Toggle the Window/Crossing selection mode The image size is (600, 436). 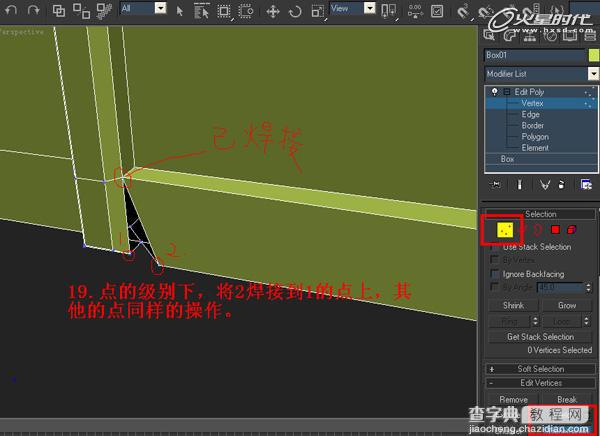point(246,11)
